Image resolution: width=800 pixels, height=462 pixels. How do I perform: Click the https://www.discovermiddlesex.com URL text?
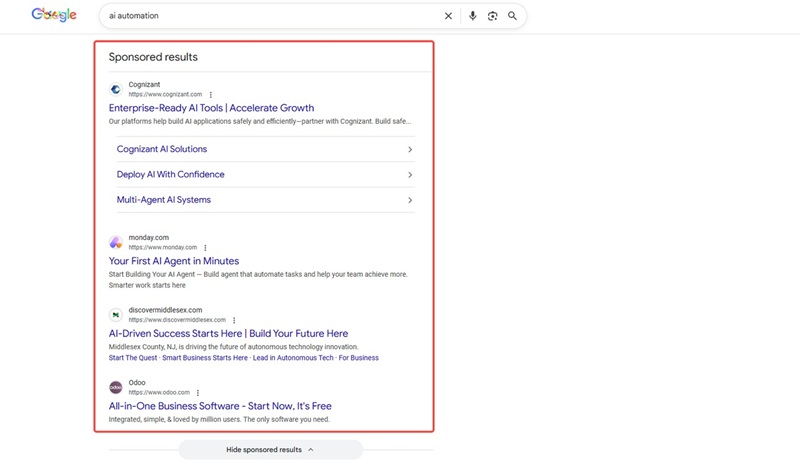177,320
